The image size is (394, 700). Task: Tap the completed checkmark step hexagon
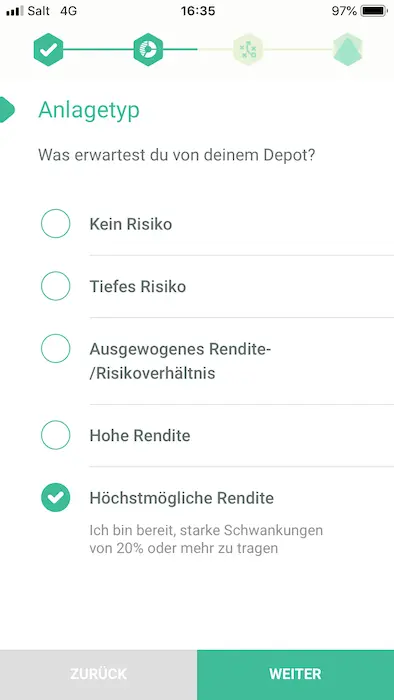[x=48, y=50]
